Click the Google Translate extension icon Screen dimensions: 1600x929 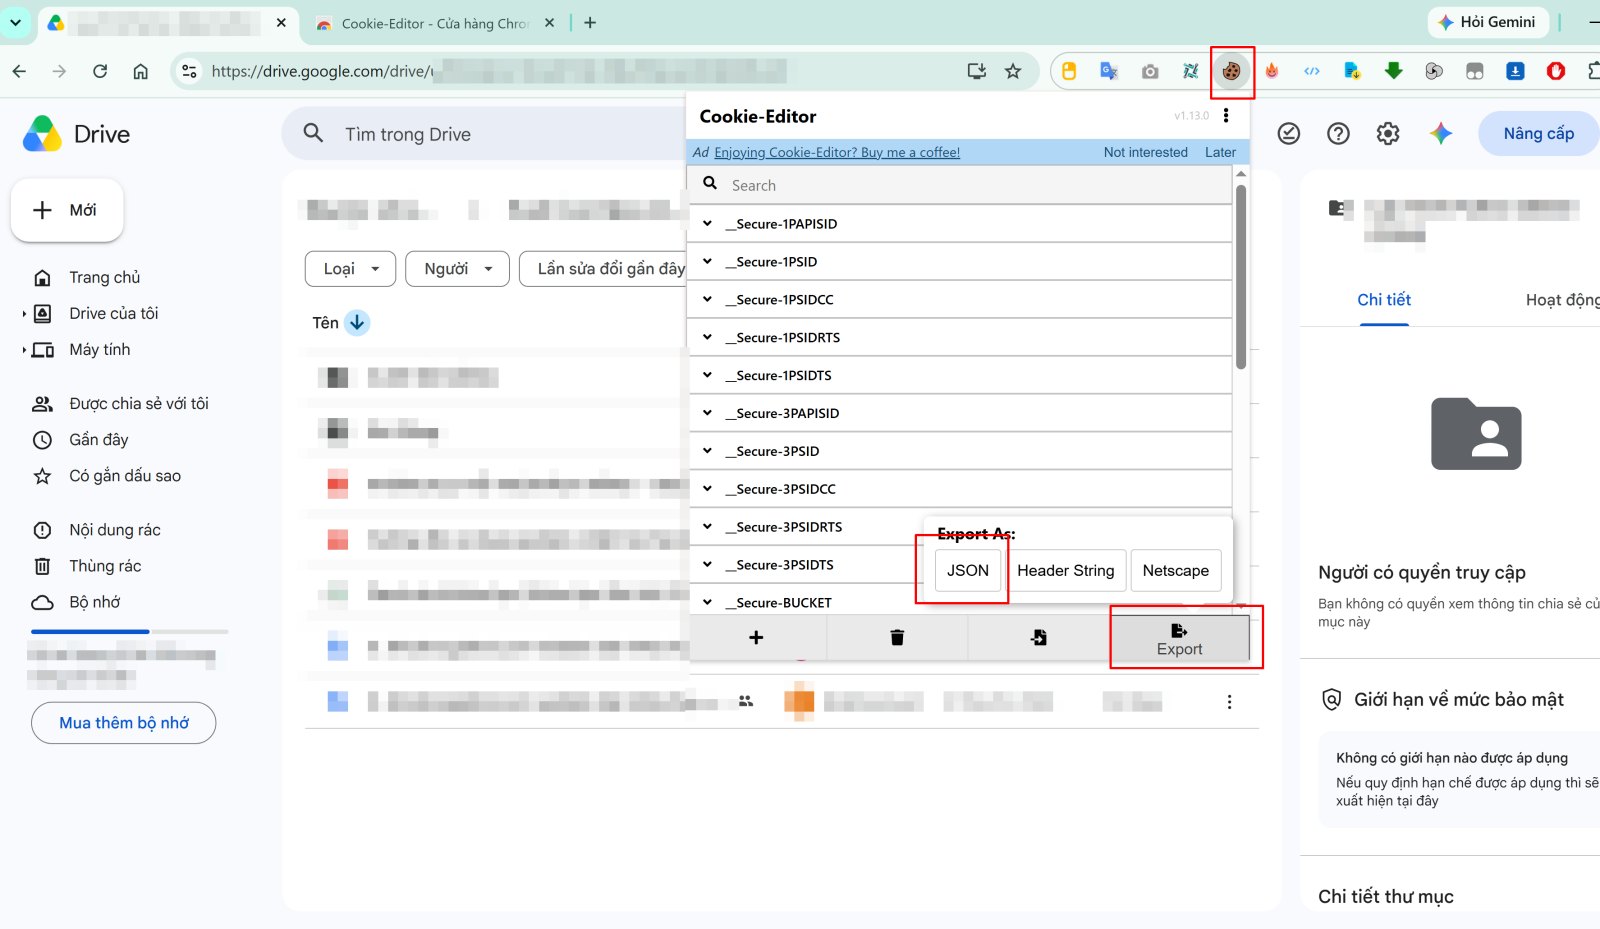point(1109,71)
